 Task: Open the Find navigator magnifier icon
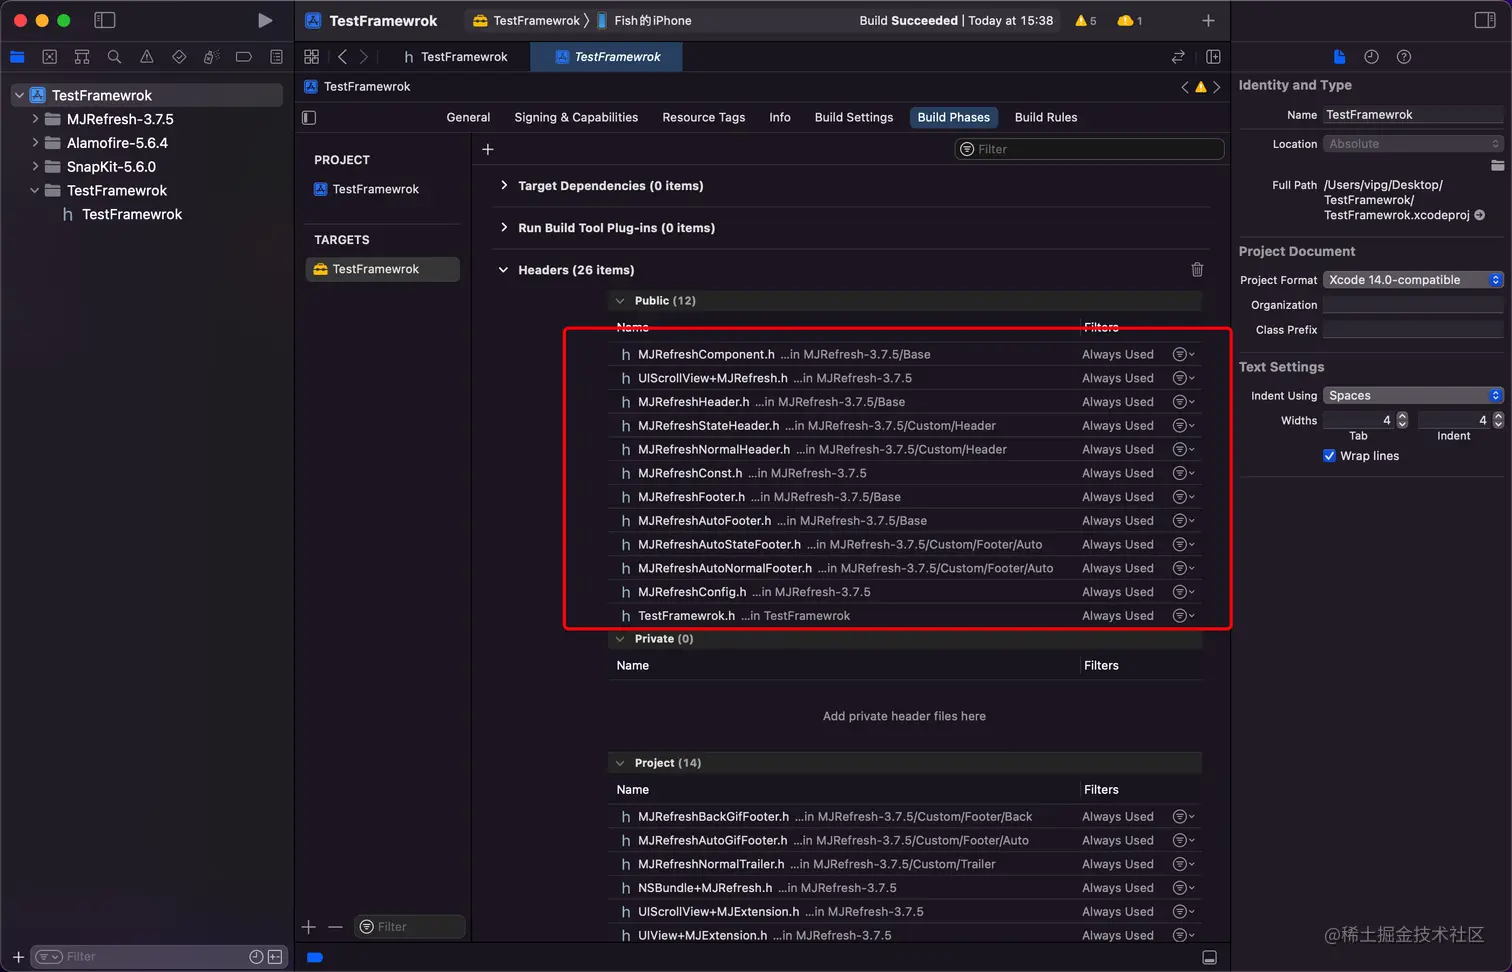(114, 57)
